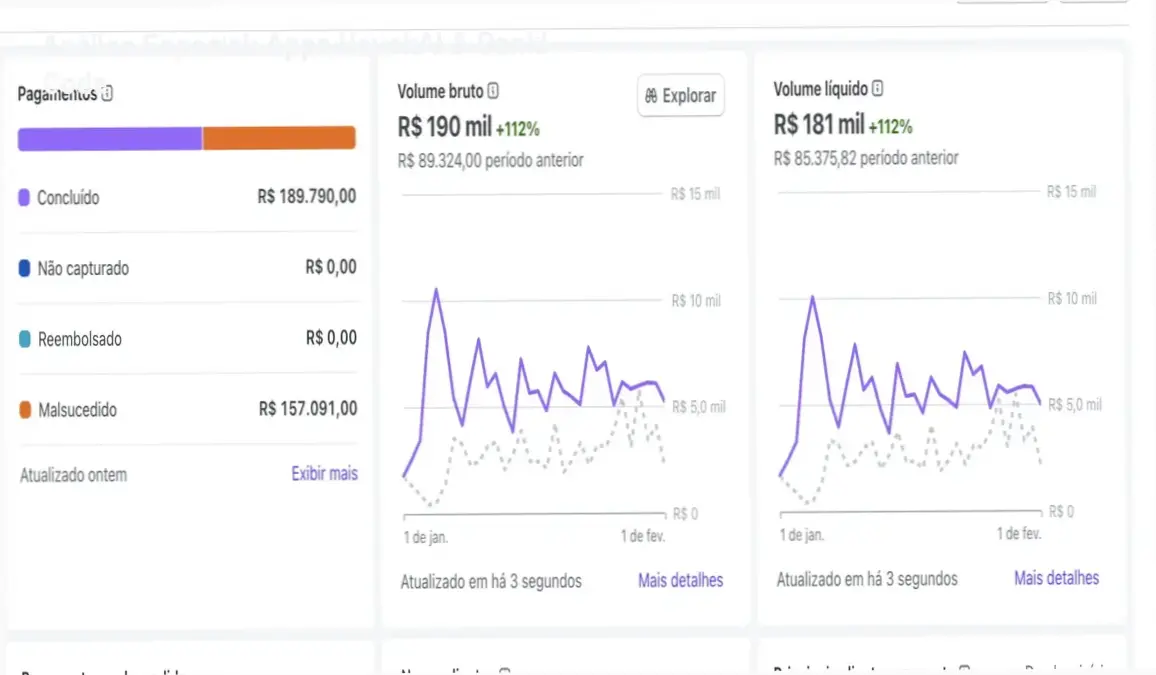Click the peak of the Volume líquido line chart
The image size is (1156, 675).
click(812, 297)
